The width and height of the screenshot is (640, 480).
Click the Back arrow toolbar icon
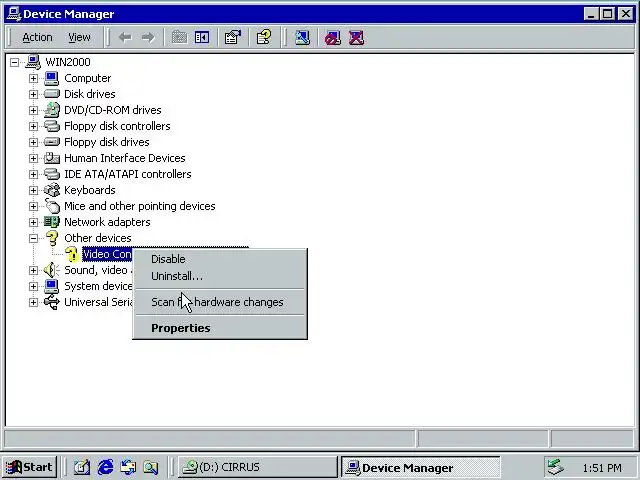click(x=125, y=38)
